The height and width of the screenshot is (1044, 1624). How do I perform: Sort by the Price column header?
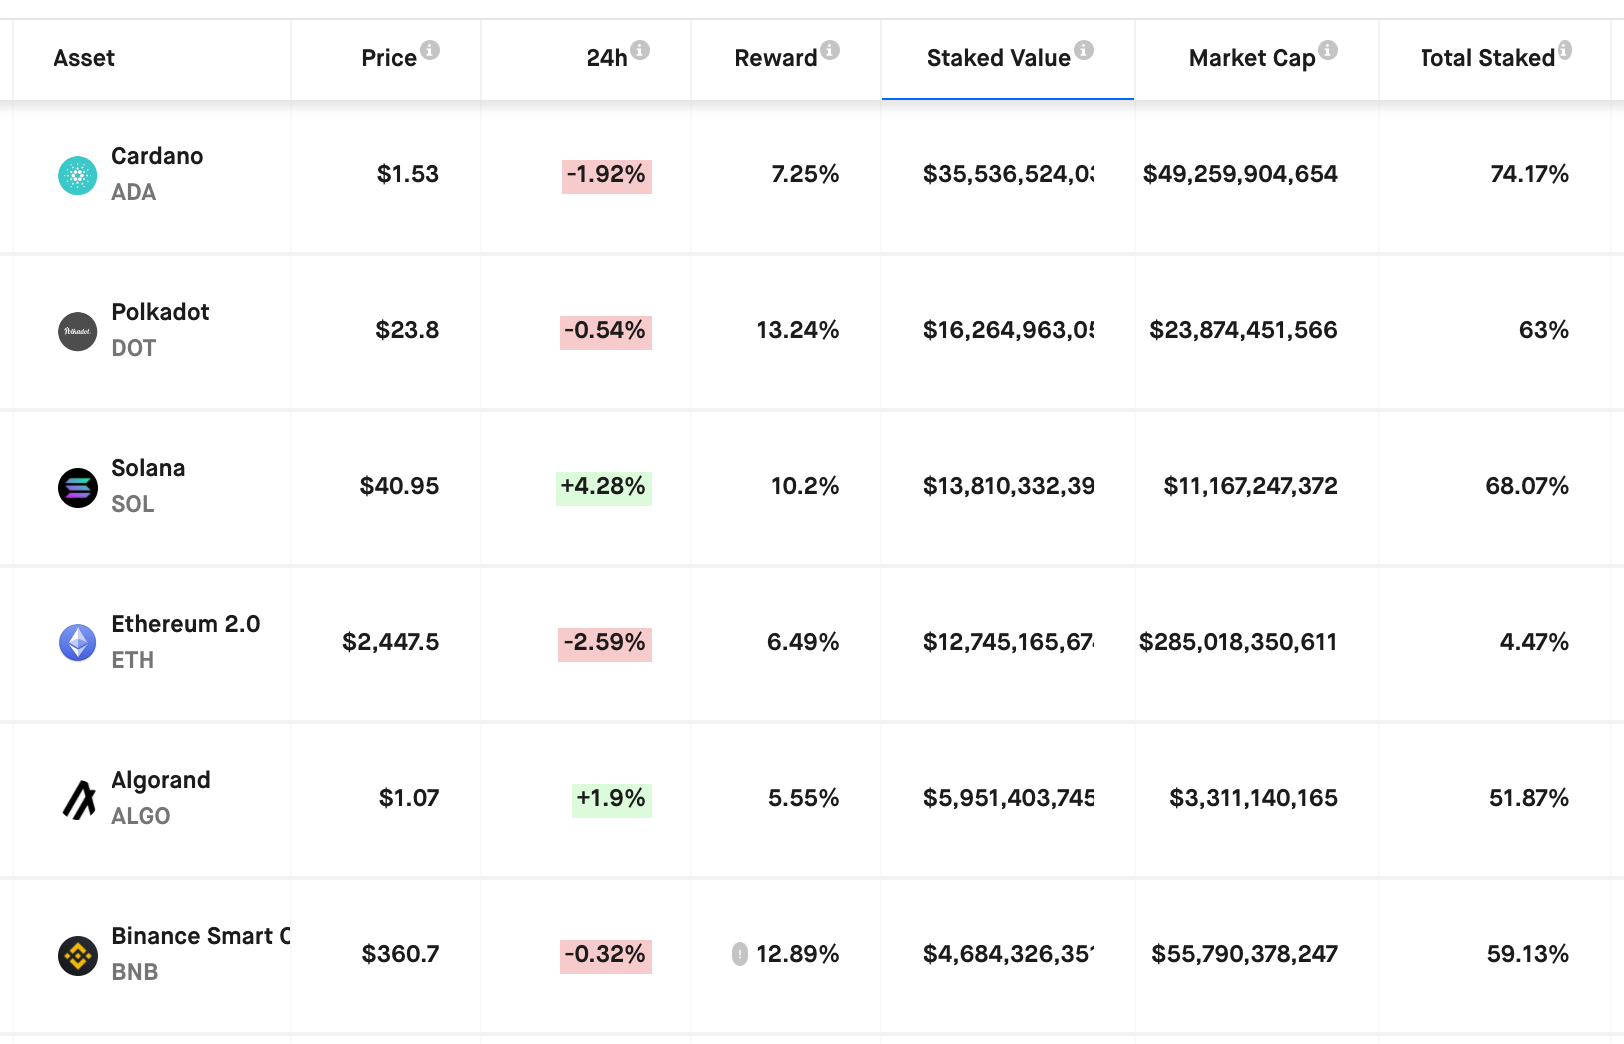point(389,58)
